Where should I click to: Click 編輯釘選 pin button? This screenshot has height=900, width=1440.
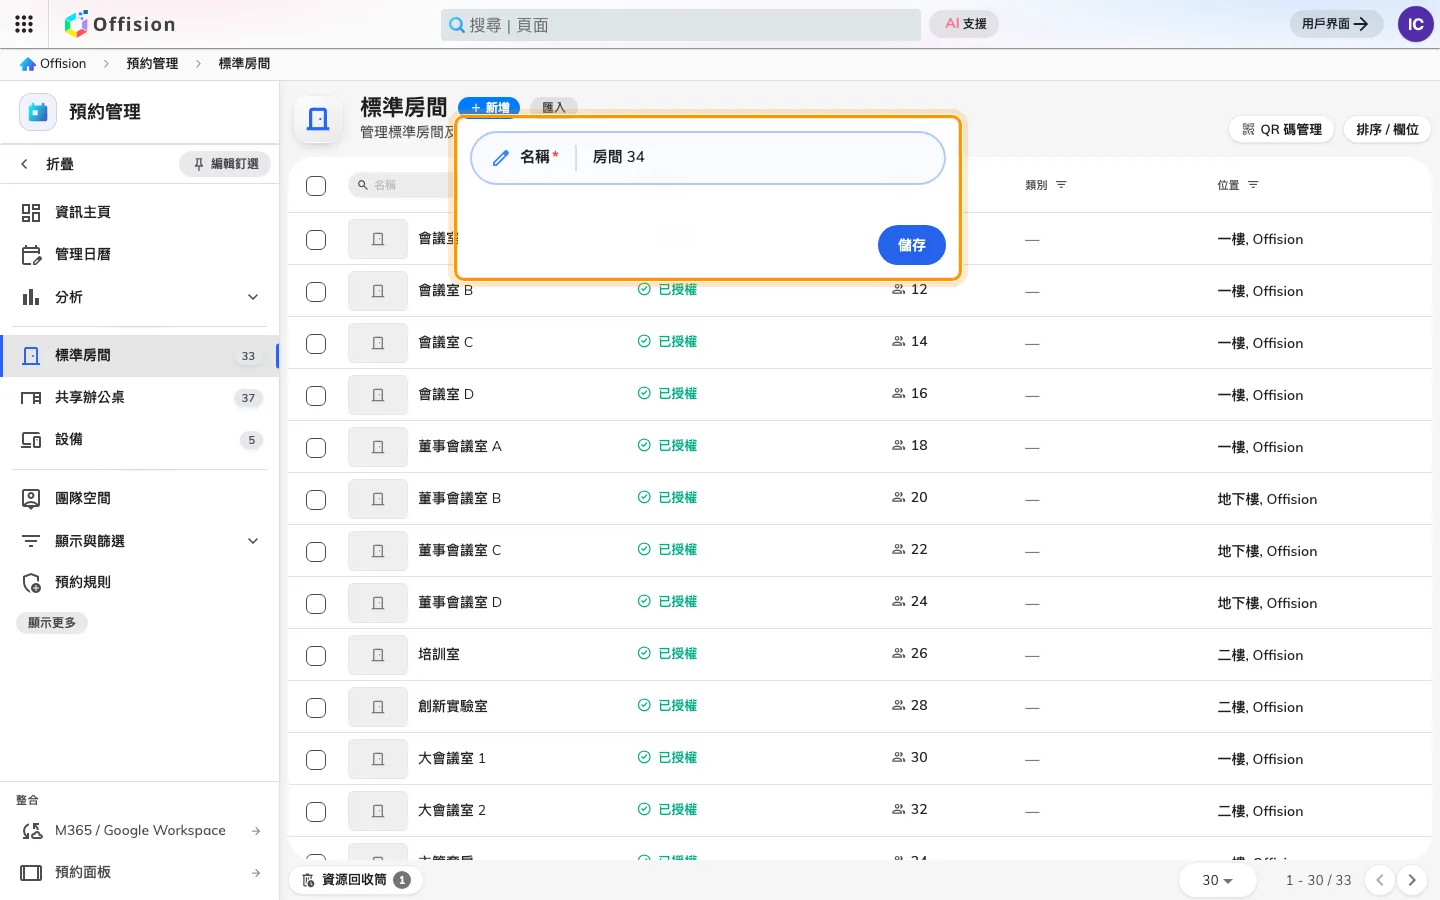click(225, 164)
